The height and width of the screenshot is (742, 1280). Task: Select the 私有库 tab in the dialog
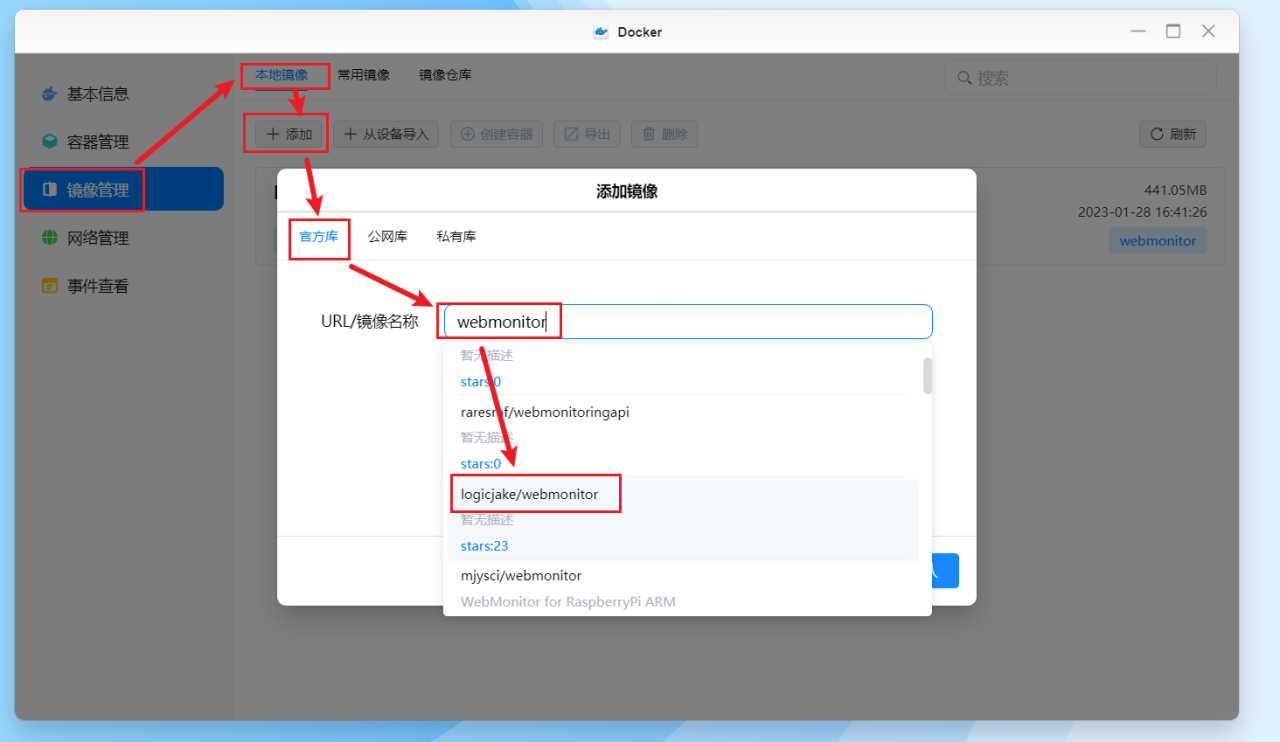tap(456, 236)
